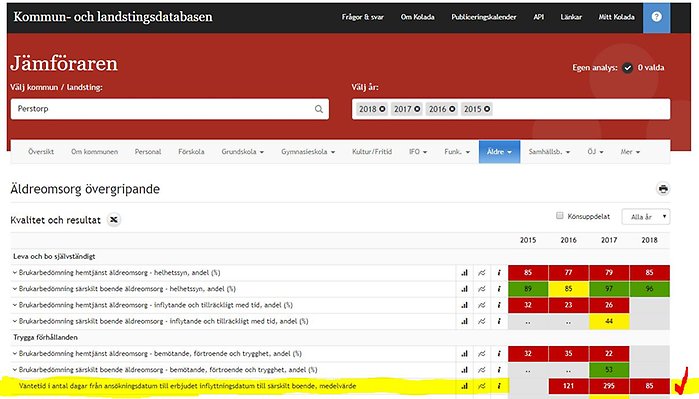Open the IFO dropdown menu
The width and height of the screenshot is (699, 399).
[418, 152]
